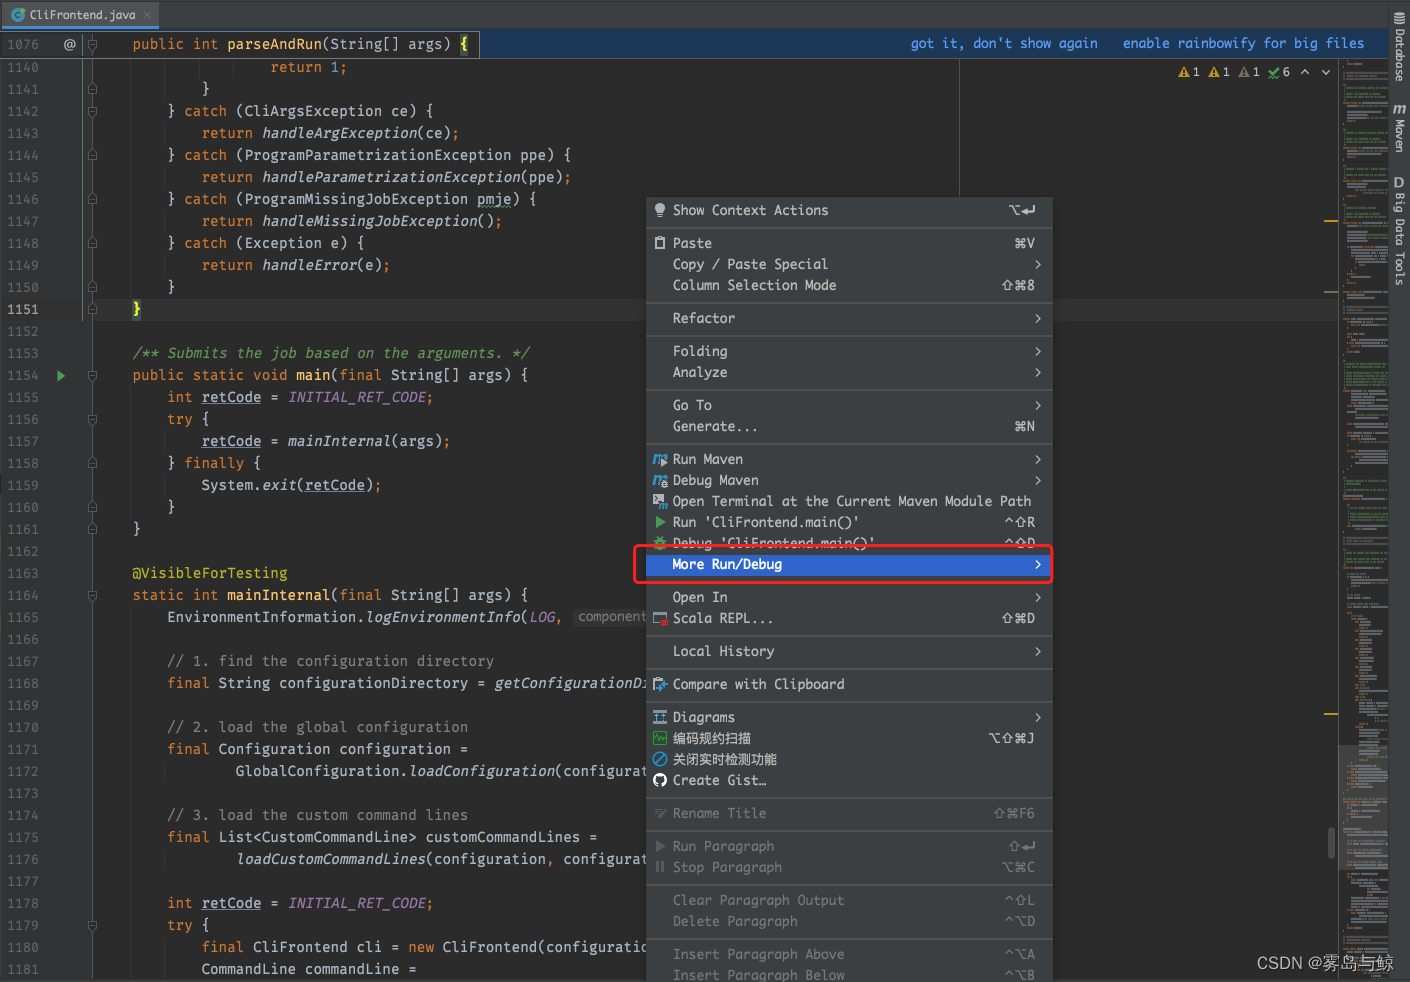The image size is (1410, 982).
Task: Click 关闭实时检测功能 menu item
Action: [849, 759]
